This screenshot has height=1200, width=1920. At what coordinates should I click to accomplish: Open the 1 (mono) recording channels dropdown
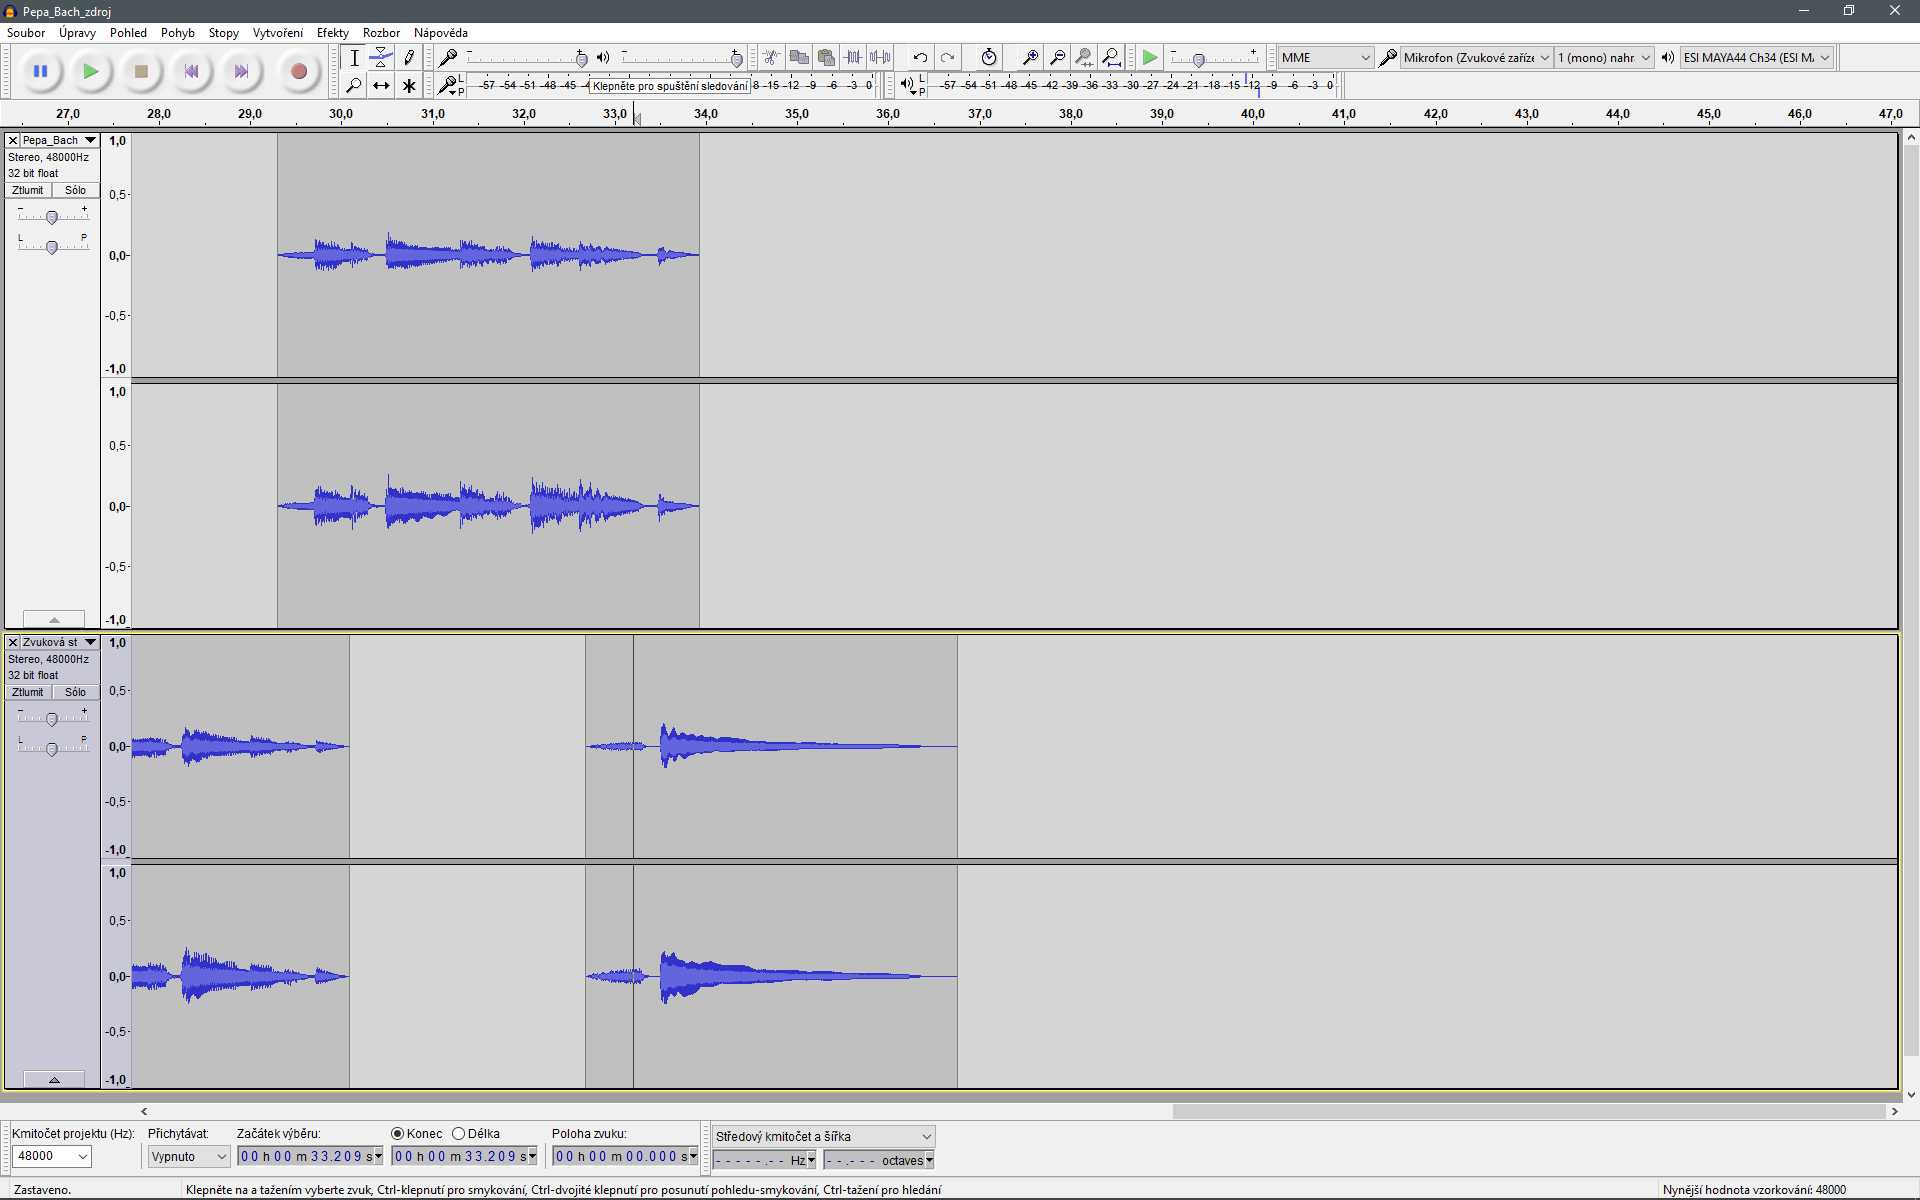[1604, 57]
